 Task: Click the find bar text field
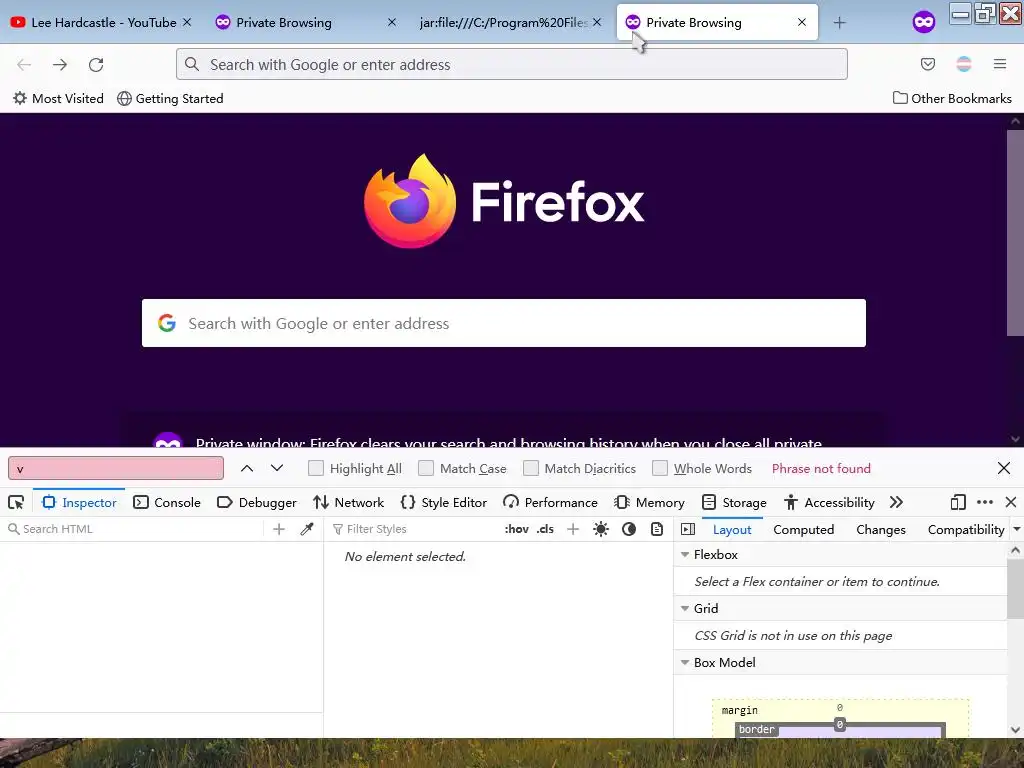tap(116, 468)
